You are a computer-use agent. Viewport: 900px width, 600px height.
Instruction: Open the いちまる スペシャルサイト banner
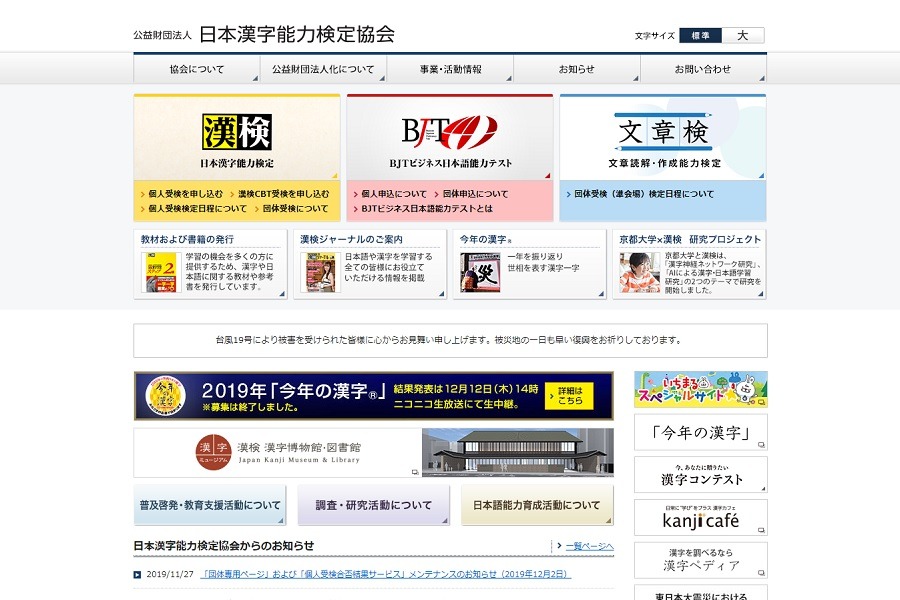(x=700, y=390)
